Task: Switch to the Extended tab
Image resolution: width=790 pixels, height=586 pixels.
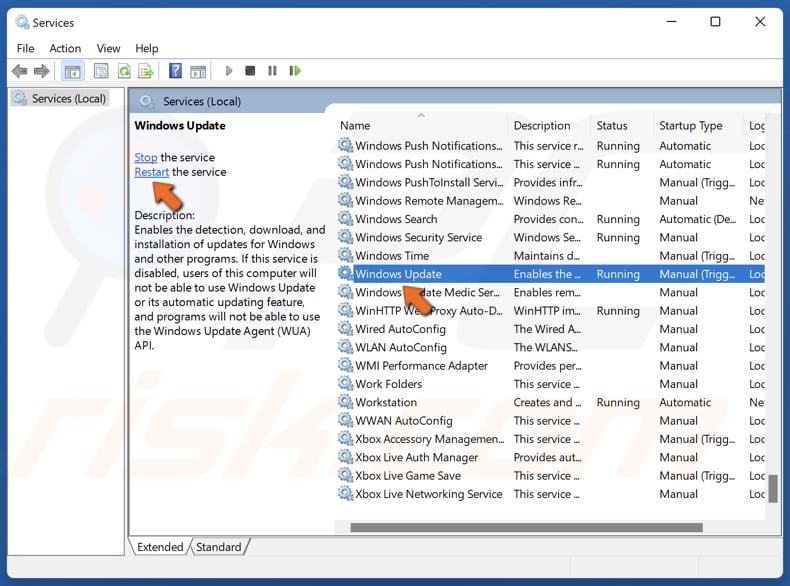Action: click(160, 547)
